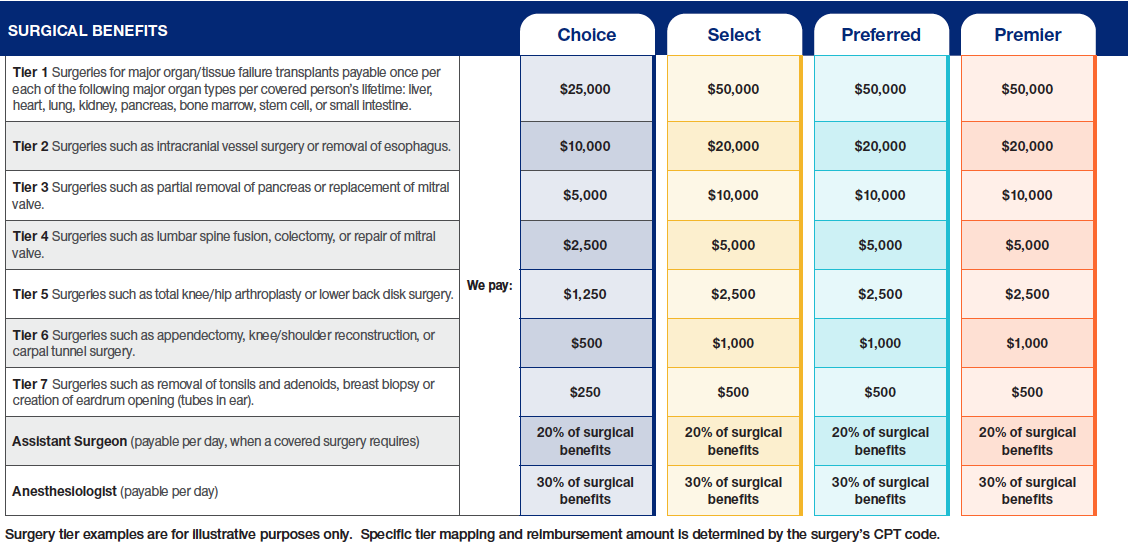Select the Choice plan tab
The image size is (1128, 554).
(x=586, y=35)
